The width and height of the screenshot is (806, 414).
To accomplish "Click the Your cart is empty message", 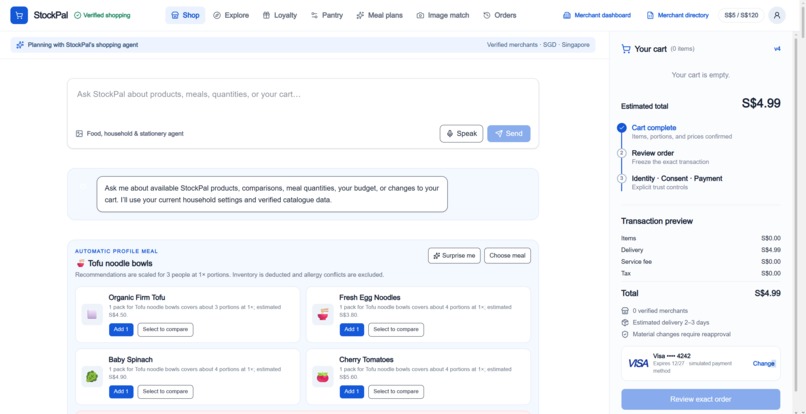I will click(701, 75).
